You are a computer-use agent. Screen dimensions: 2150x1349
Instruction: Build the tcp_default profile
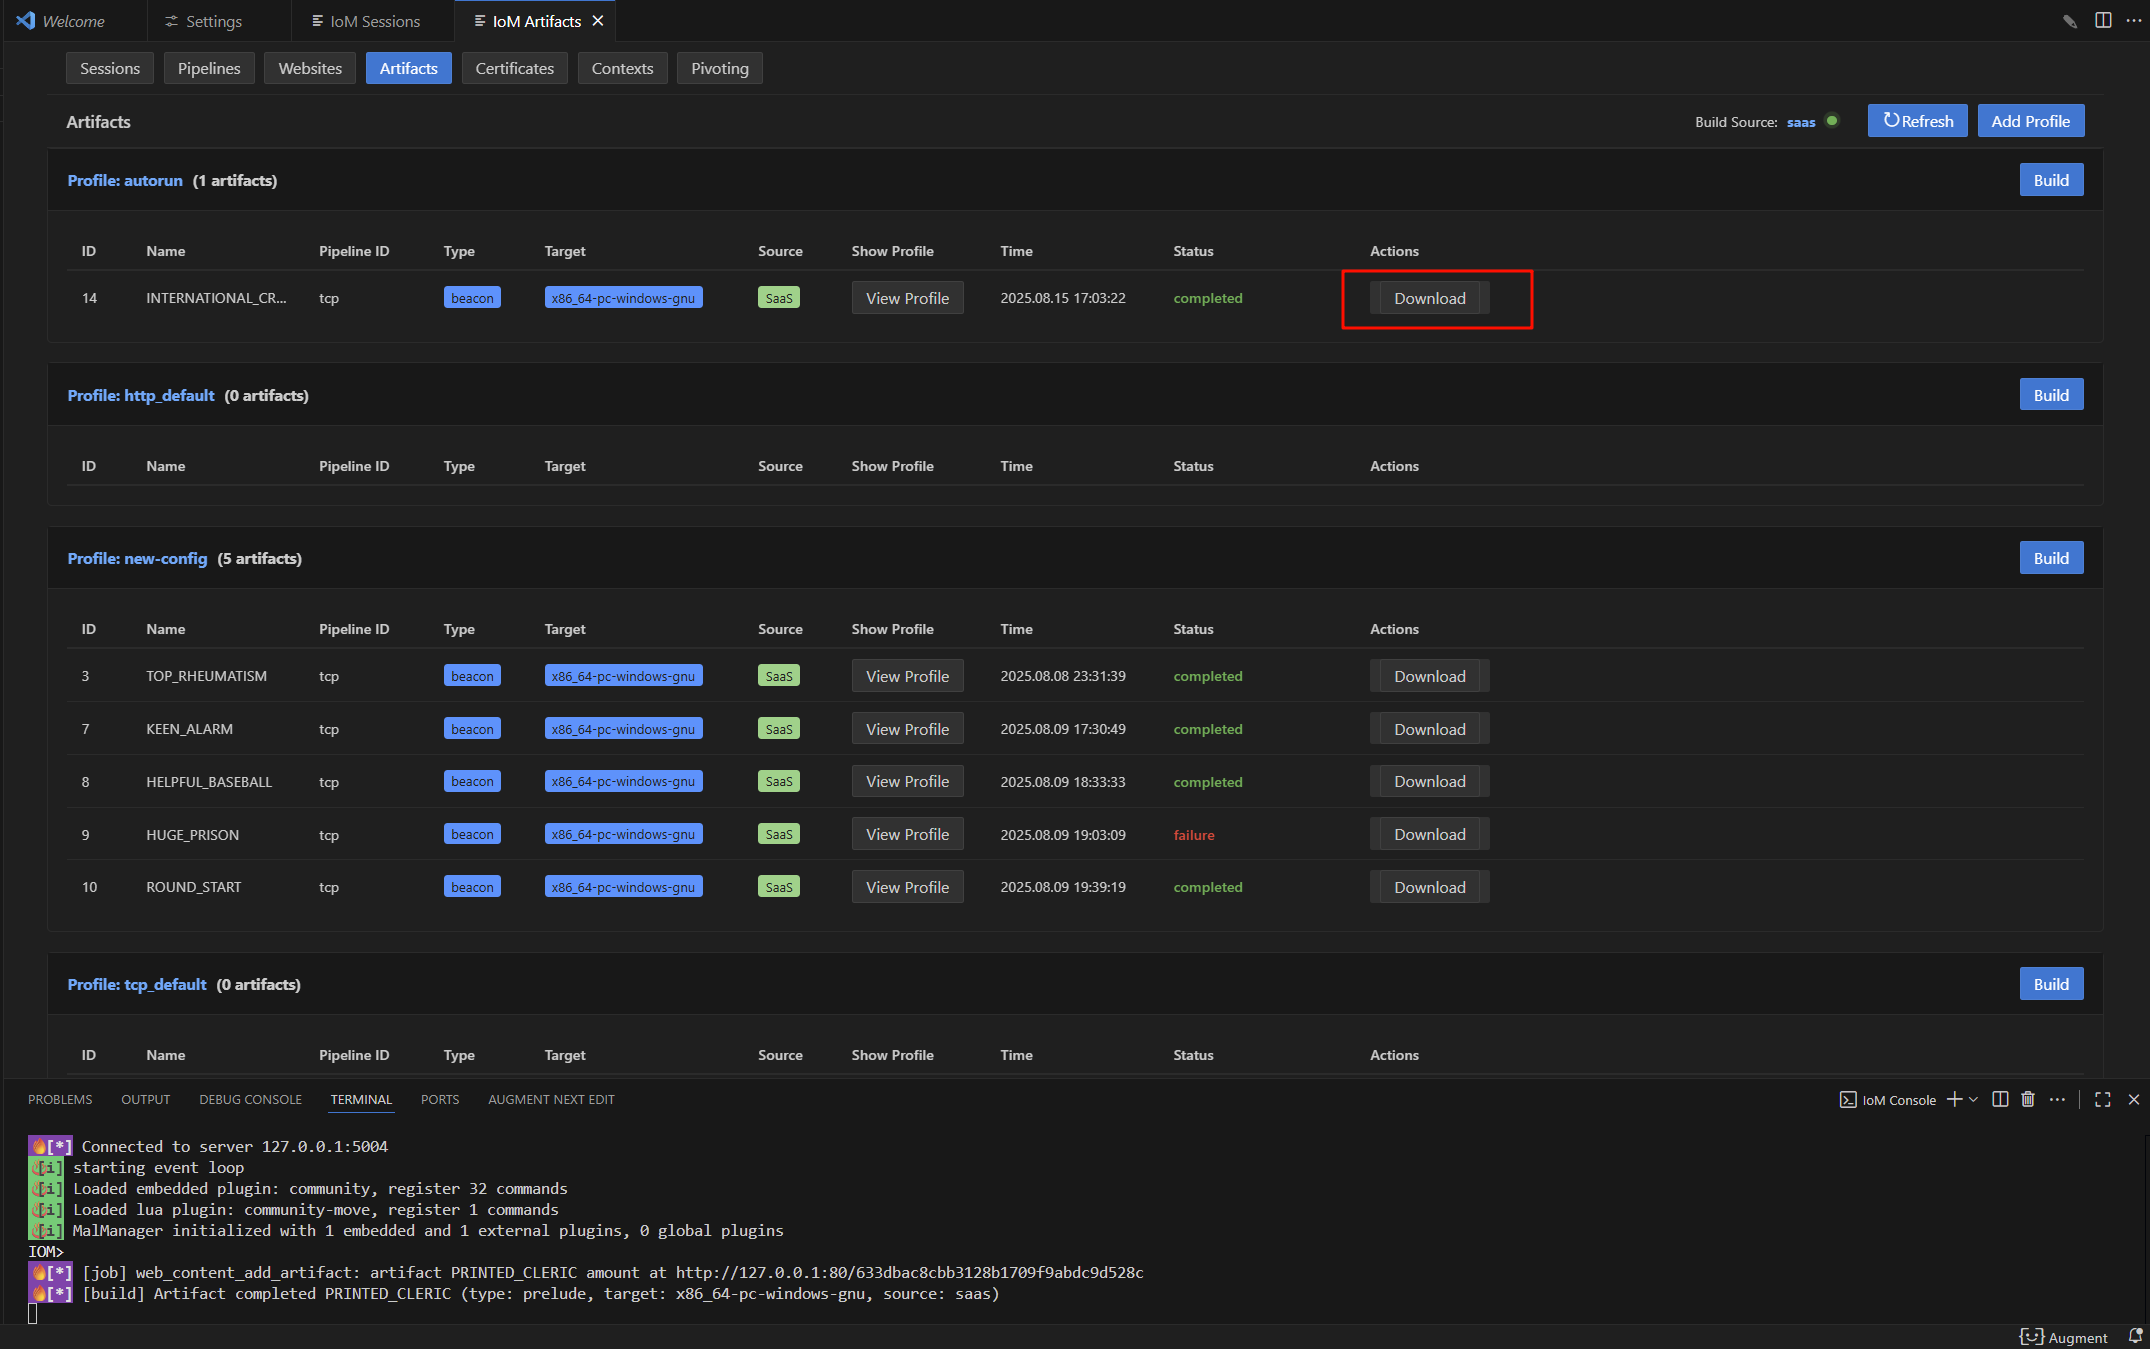(x=2051, y=984)
